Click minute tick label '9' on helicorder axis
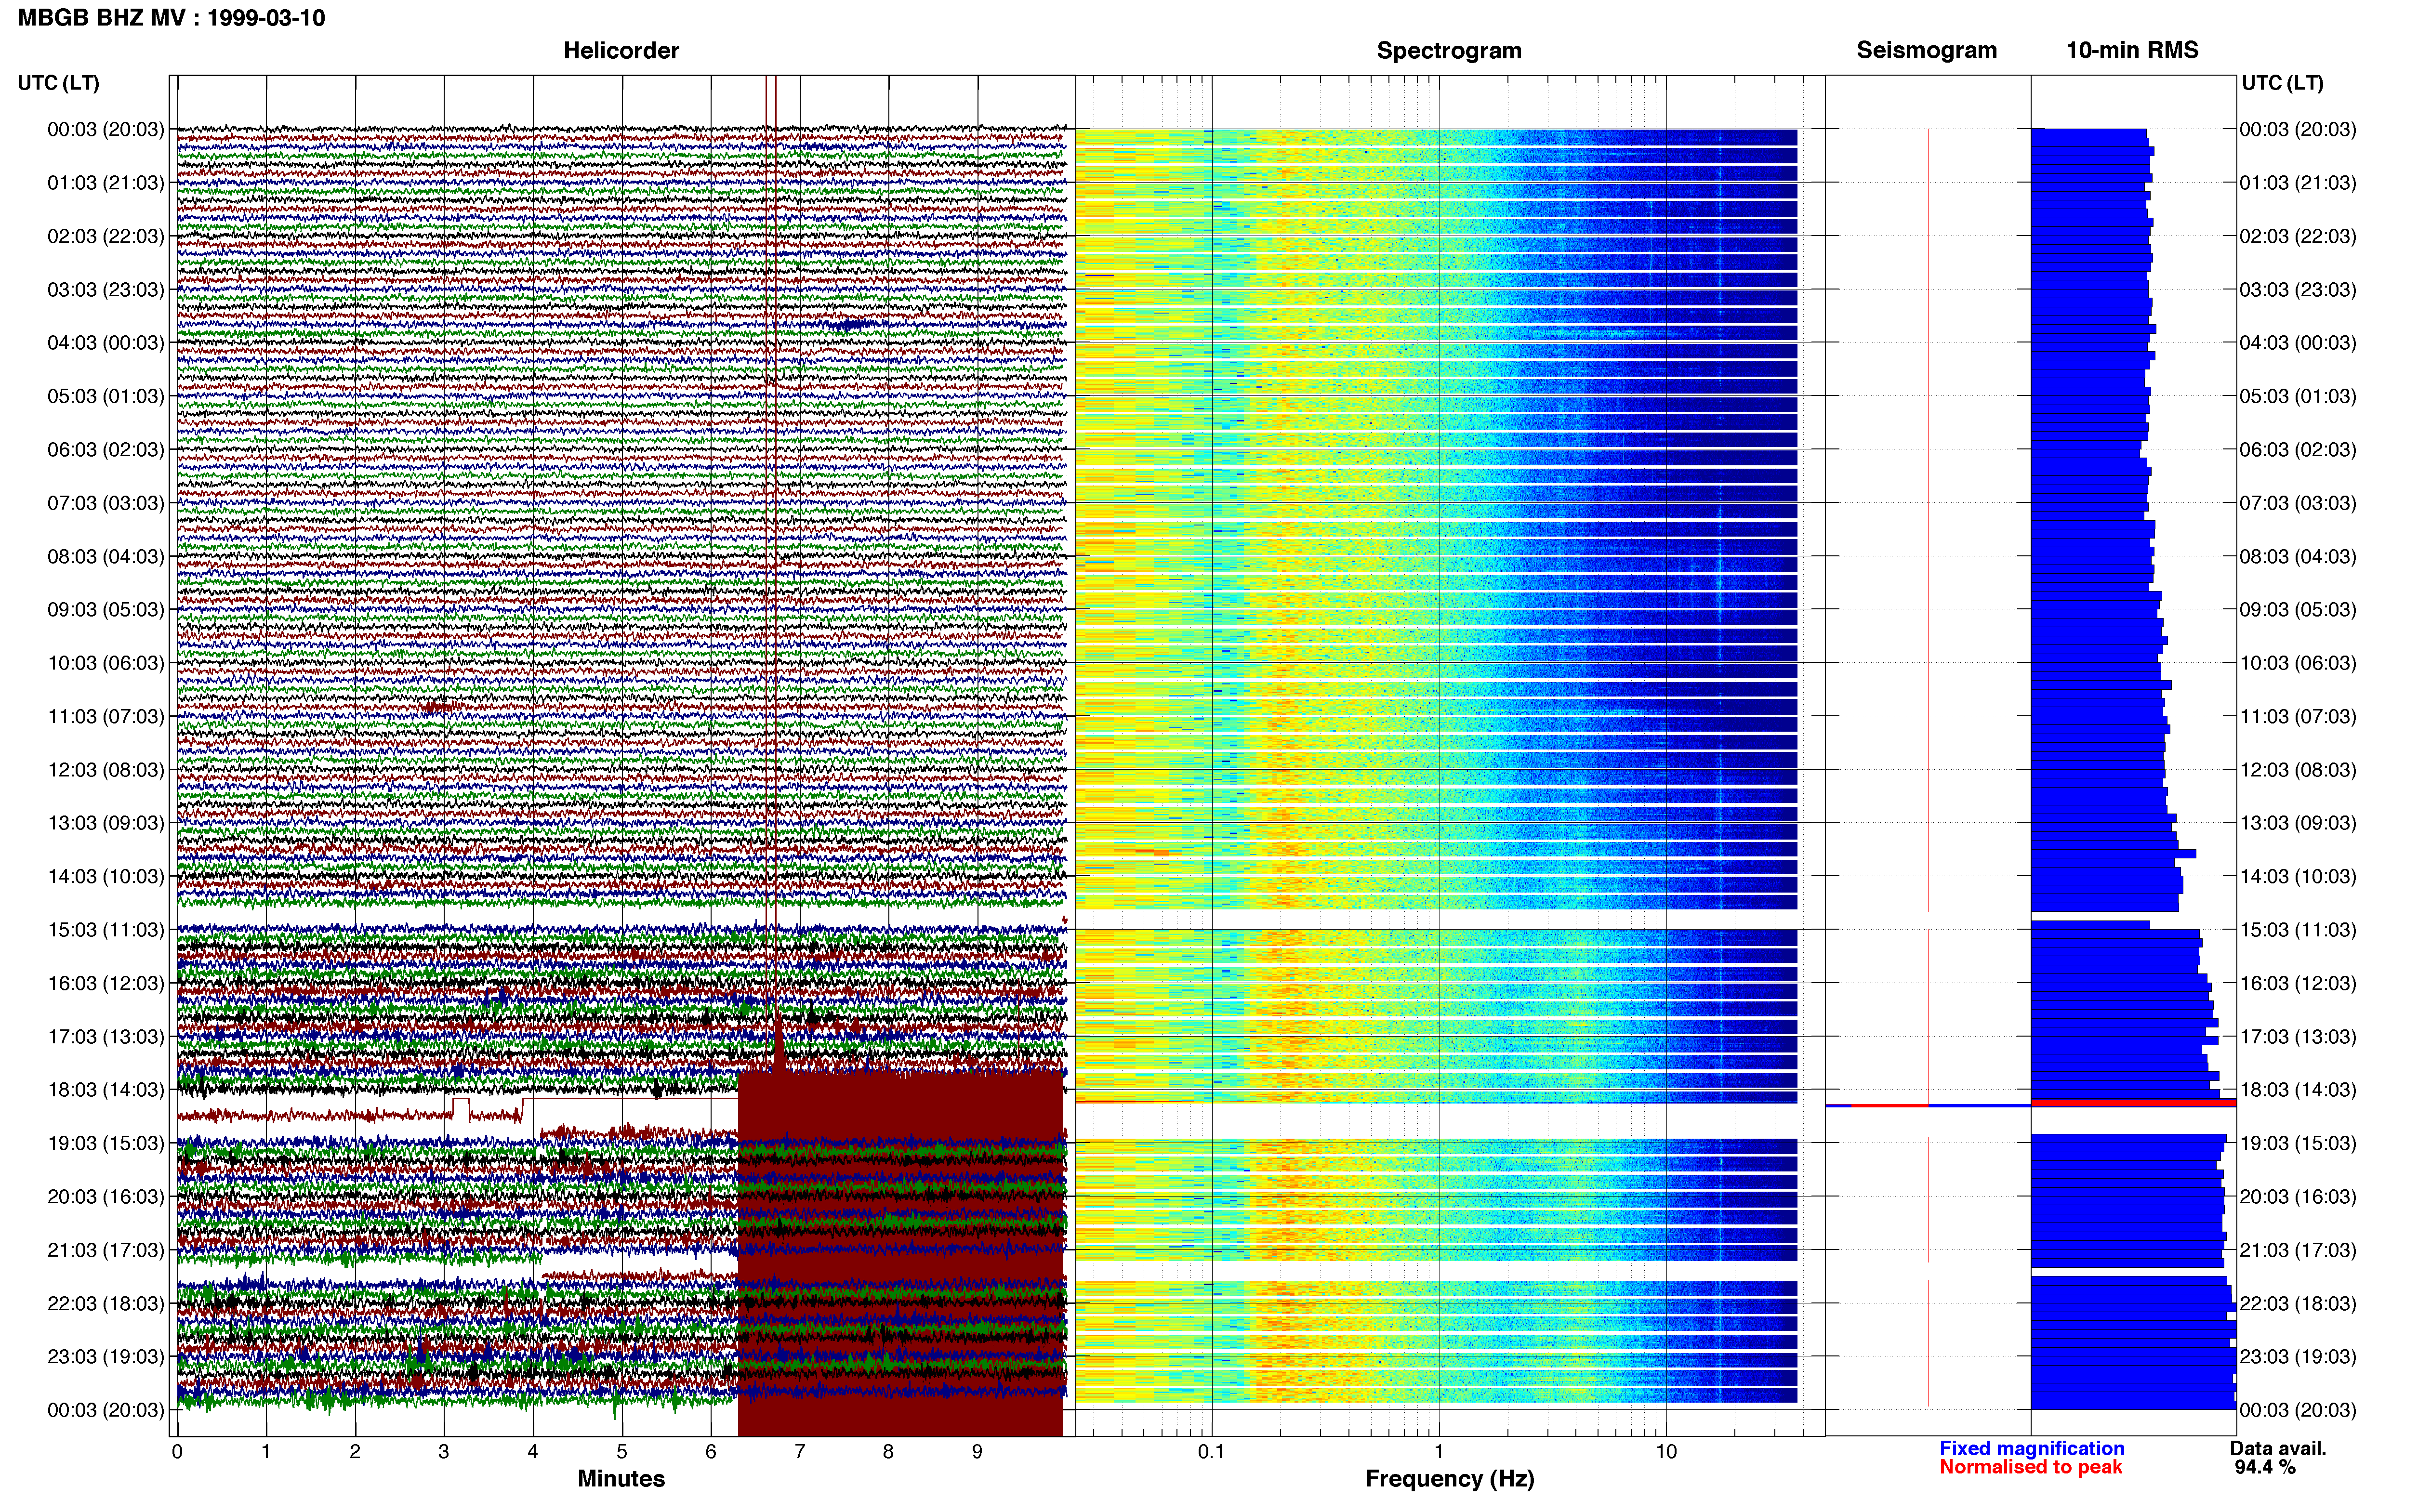This screenshot has width=2418, height=1512. click(x=977, y=1452)
